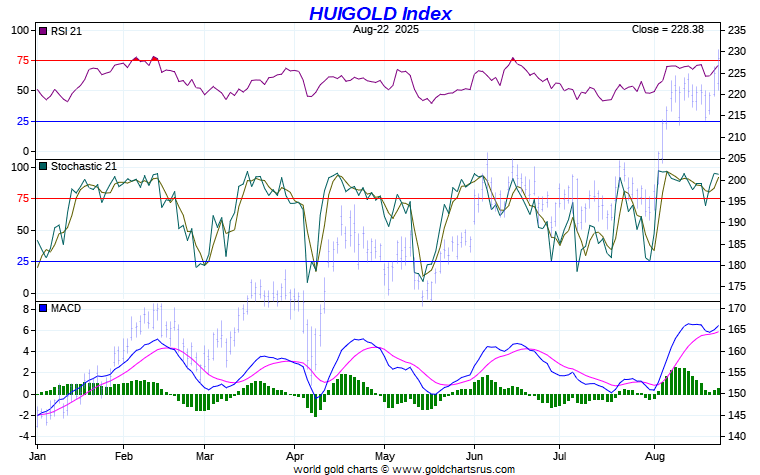Select the Feb label on the time axis

122,454
